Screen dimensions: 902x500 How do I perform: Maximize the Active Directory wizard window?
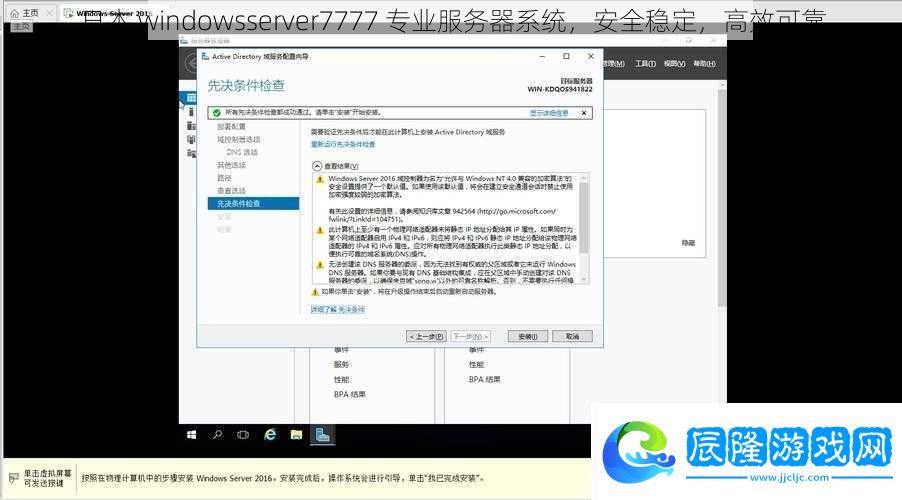[566, 56]
